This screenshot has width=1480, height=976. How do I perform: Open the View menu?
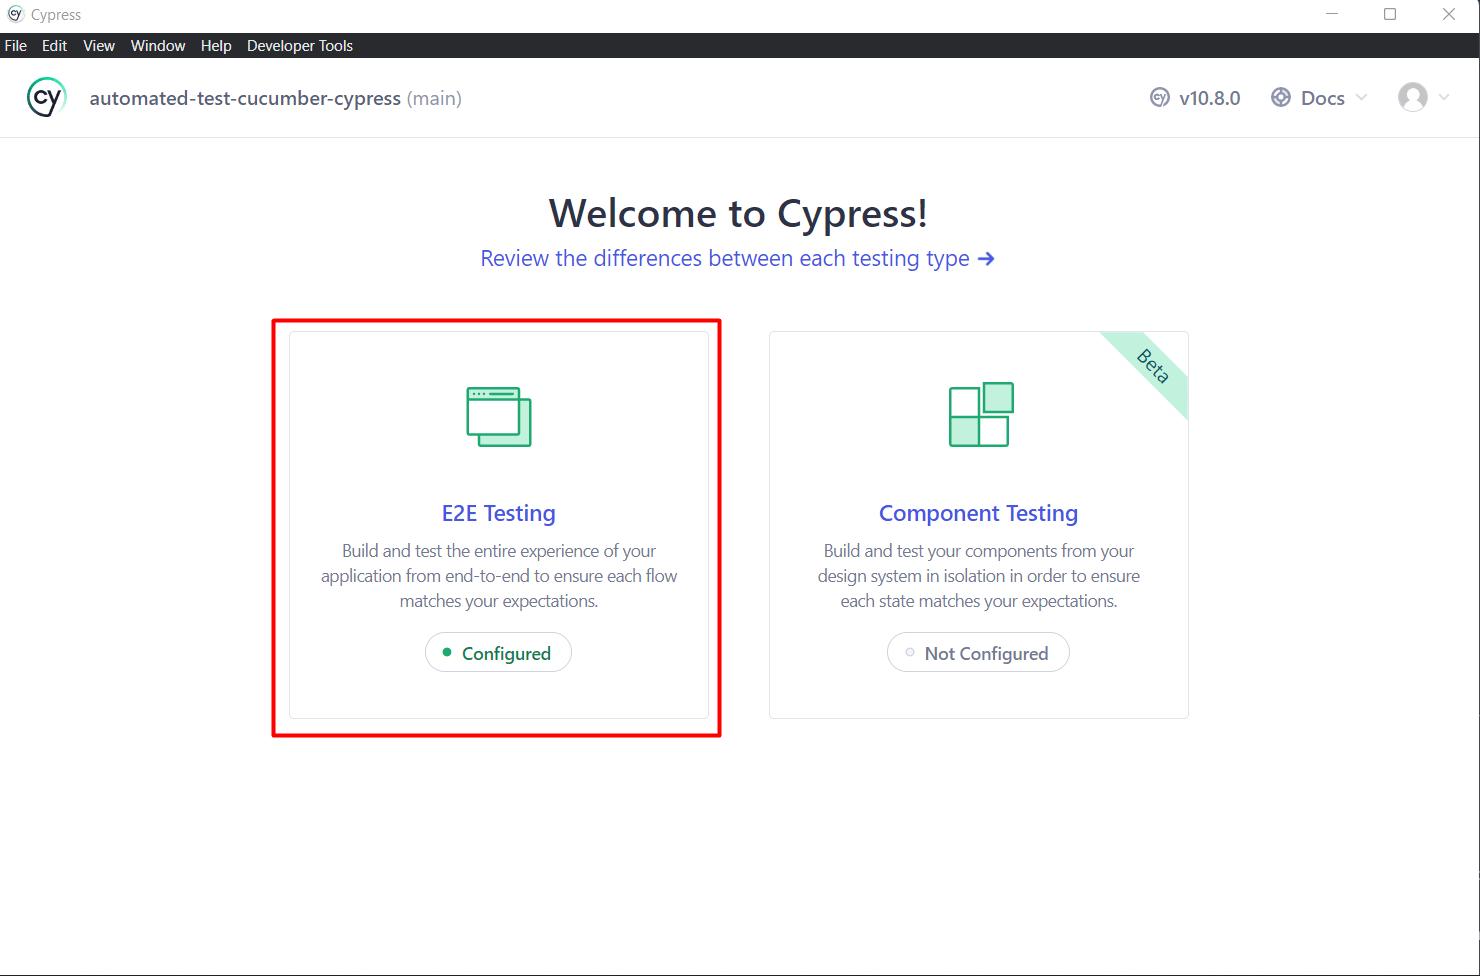pyautogui.click(x=98, y=45)
